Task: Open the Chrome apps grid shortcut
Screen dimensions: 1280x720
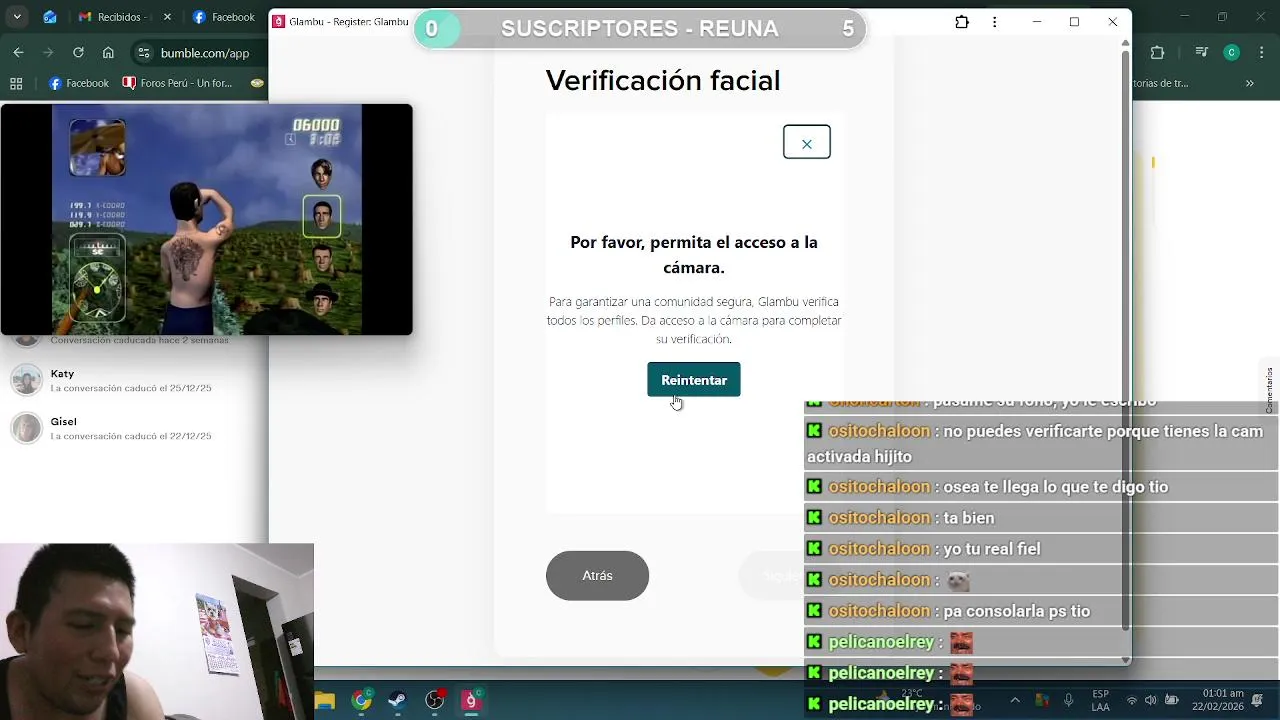Action: 16,84
